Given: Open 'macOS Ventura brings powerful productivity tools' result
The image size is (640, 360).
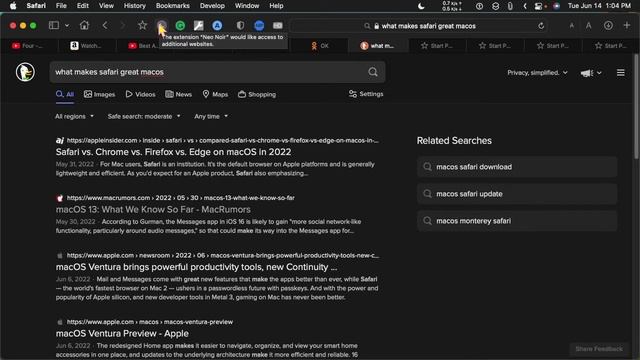Looking at the screenshot, I should [196, 267].
